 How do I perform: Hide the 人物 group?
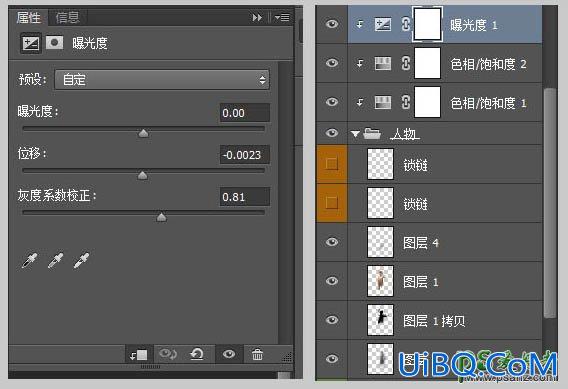(x=332, y=133)
